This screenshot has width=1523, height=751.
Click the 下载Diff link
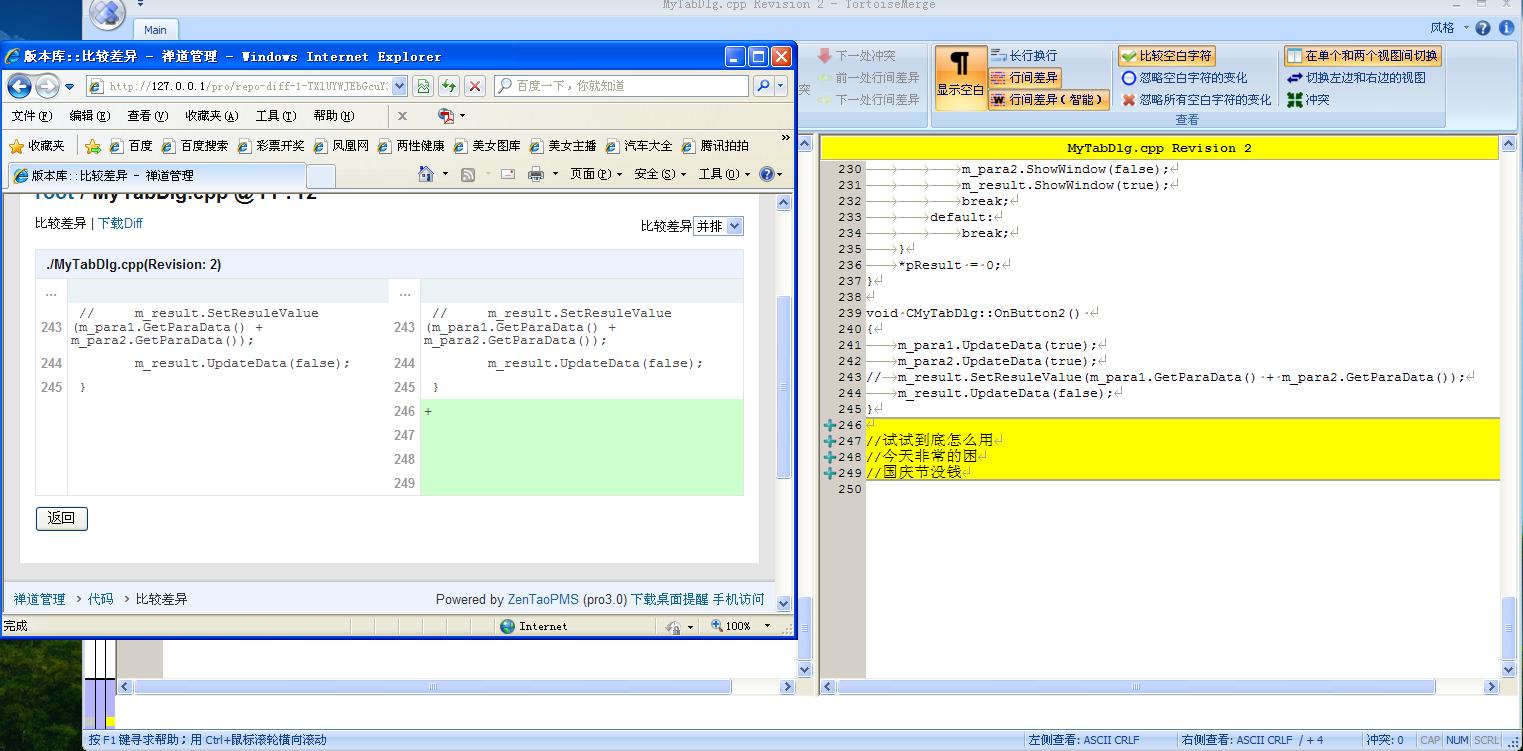[x=120, y=223]
